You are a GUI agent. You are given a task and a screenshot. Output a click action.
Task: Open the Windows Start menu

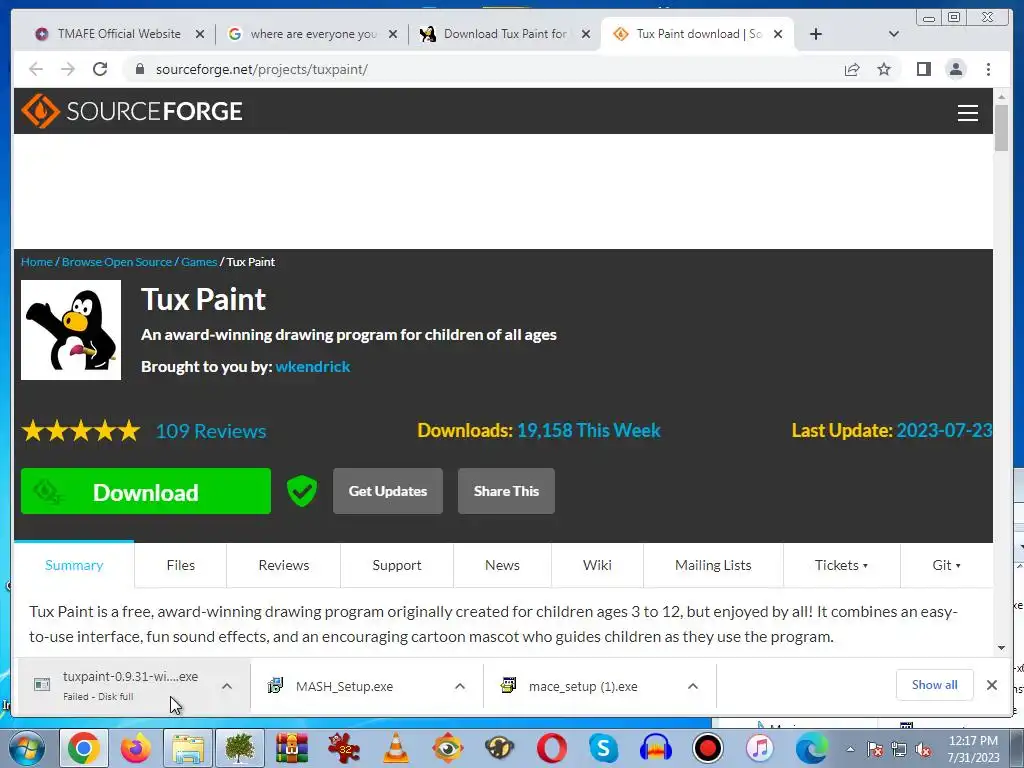point(26,748)
